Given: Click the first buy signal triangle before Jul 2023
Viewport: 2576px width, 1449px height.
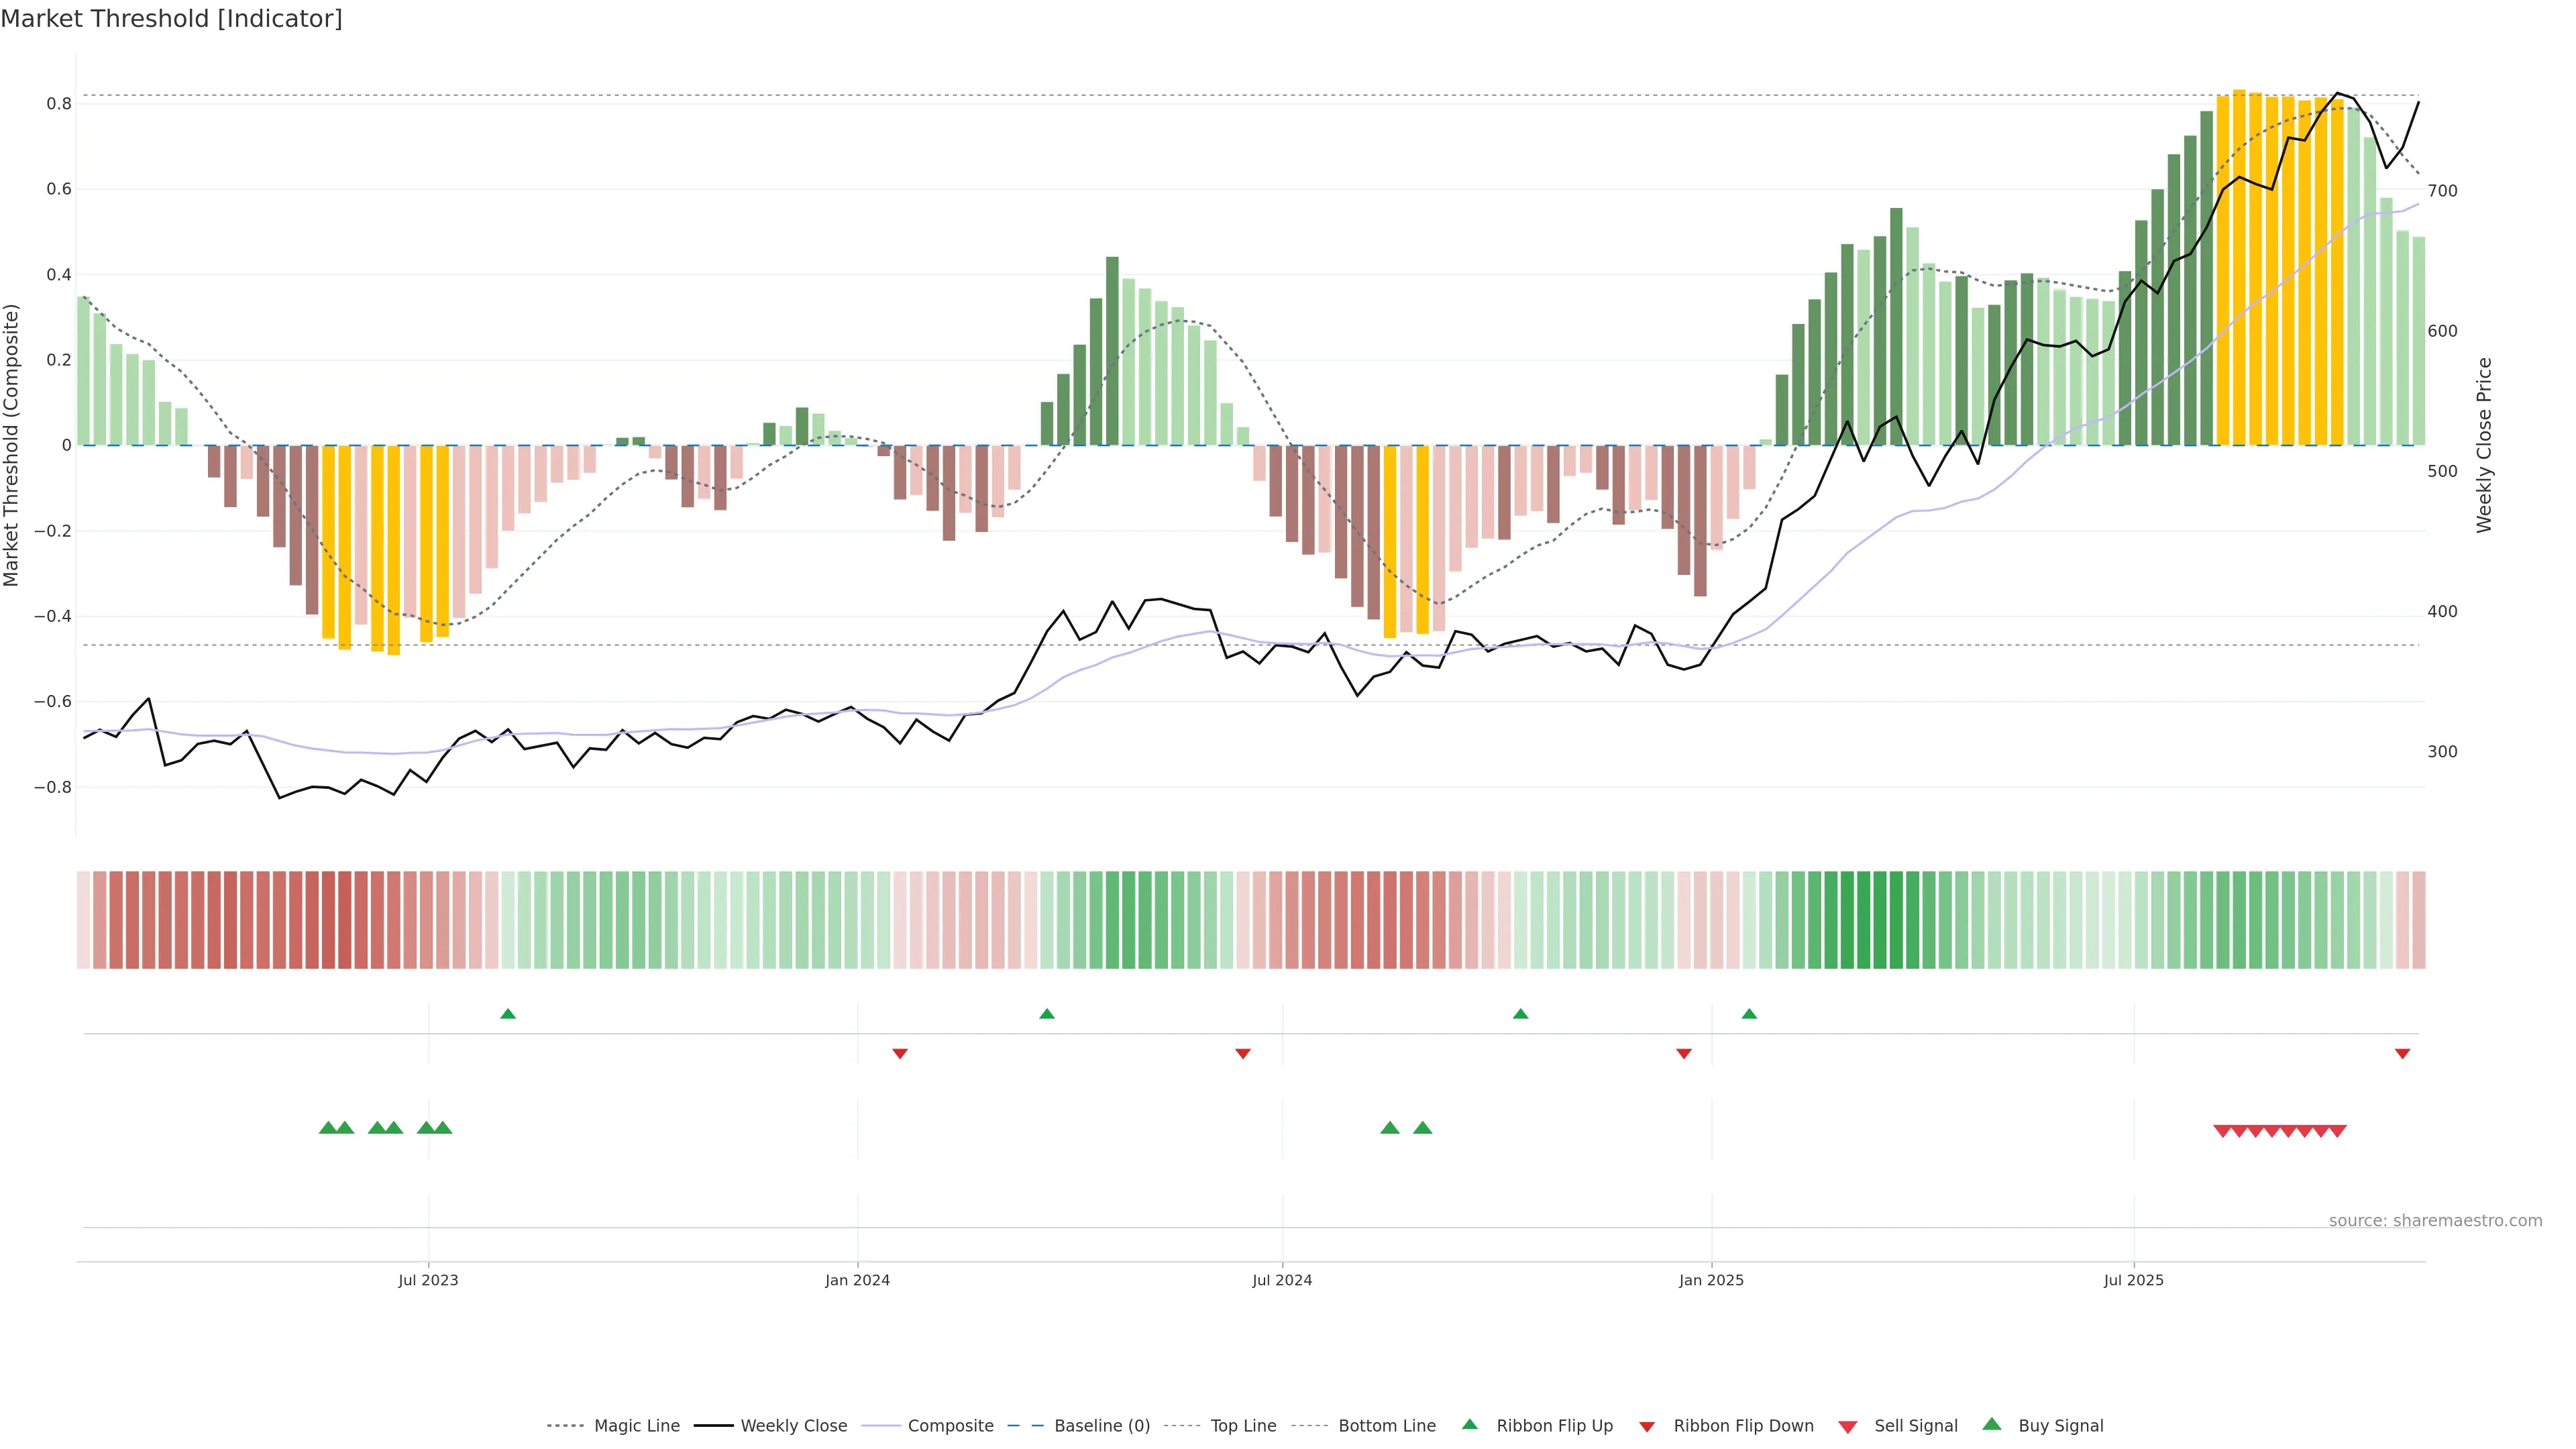Looking at the screenshot, I should pyautogui.click(x=327, y=1128).
